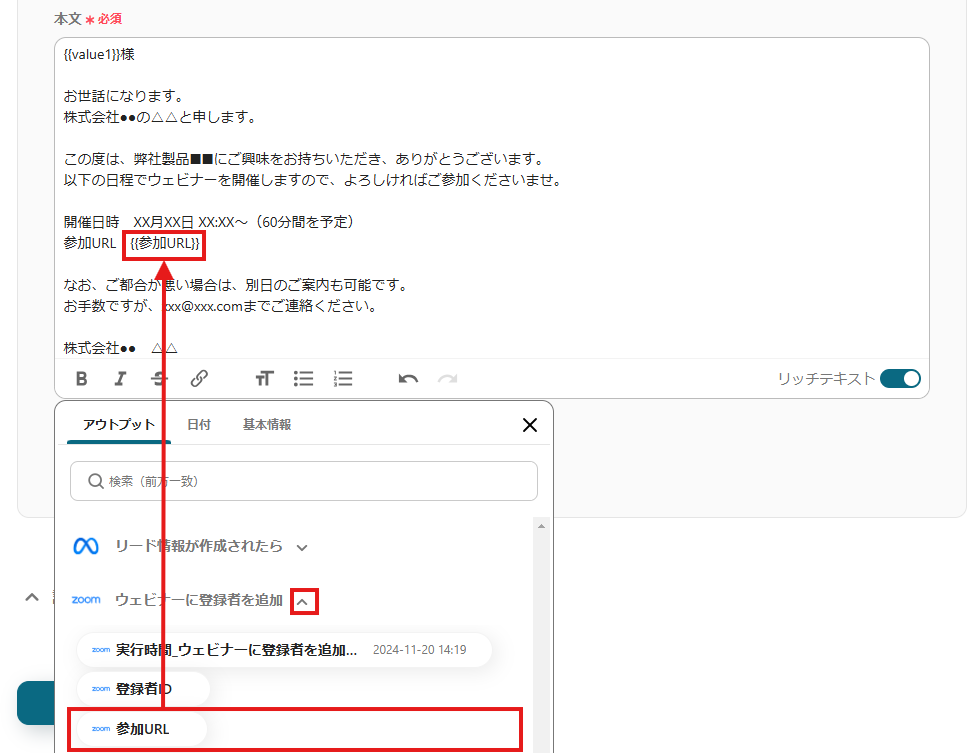The height and width of the screenshot is (753, 967).
Task: Insert a bulleted list
Action: (x=303, y=379)
